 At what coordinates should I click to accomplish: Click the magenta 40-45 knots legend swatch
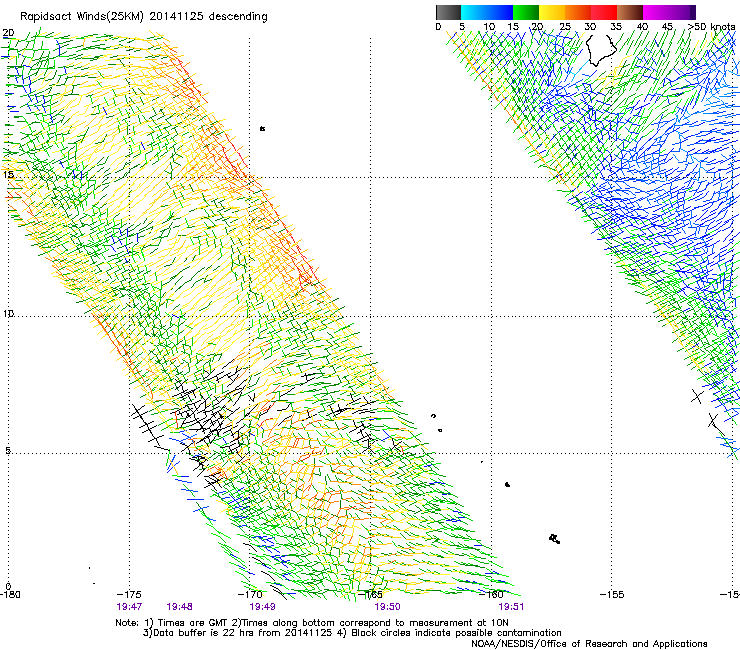coord(656,12)
